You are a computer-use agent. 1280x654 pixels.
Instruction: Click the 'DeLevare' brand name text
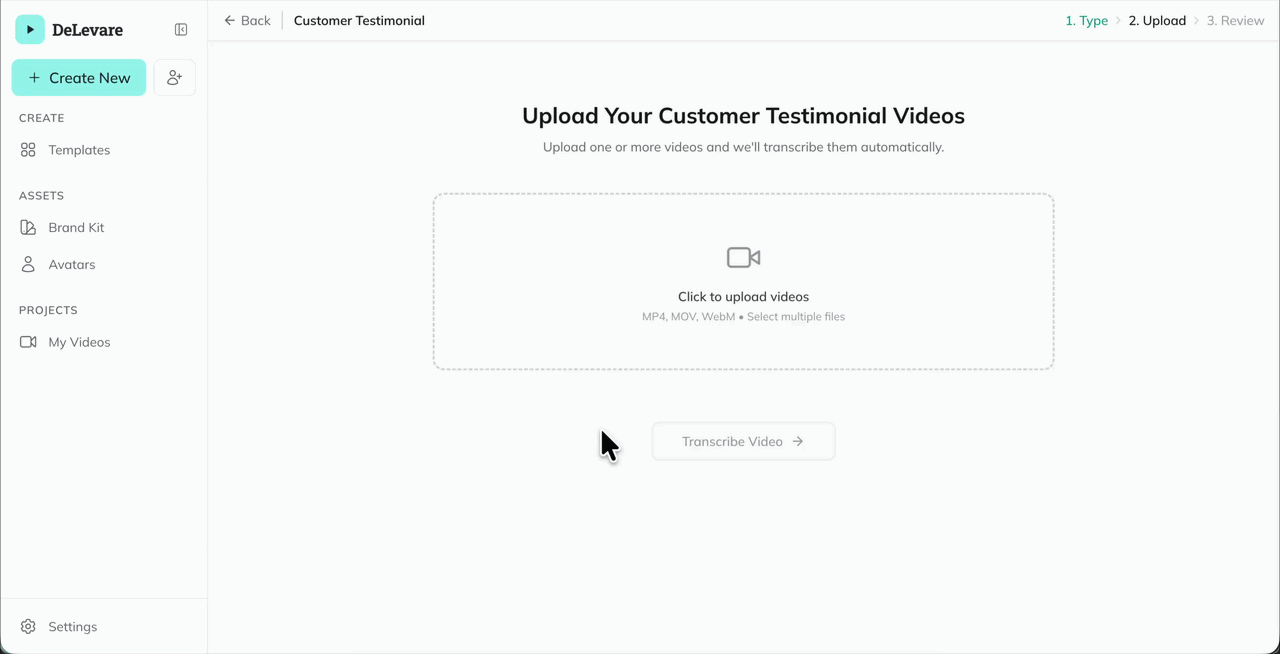[x=88, y=30]
